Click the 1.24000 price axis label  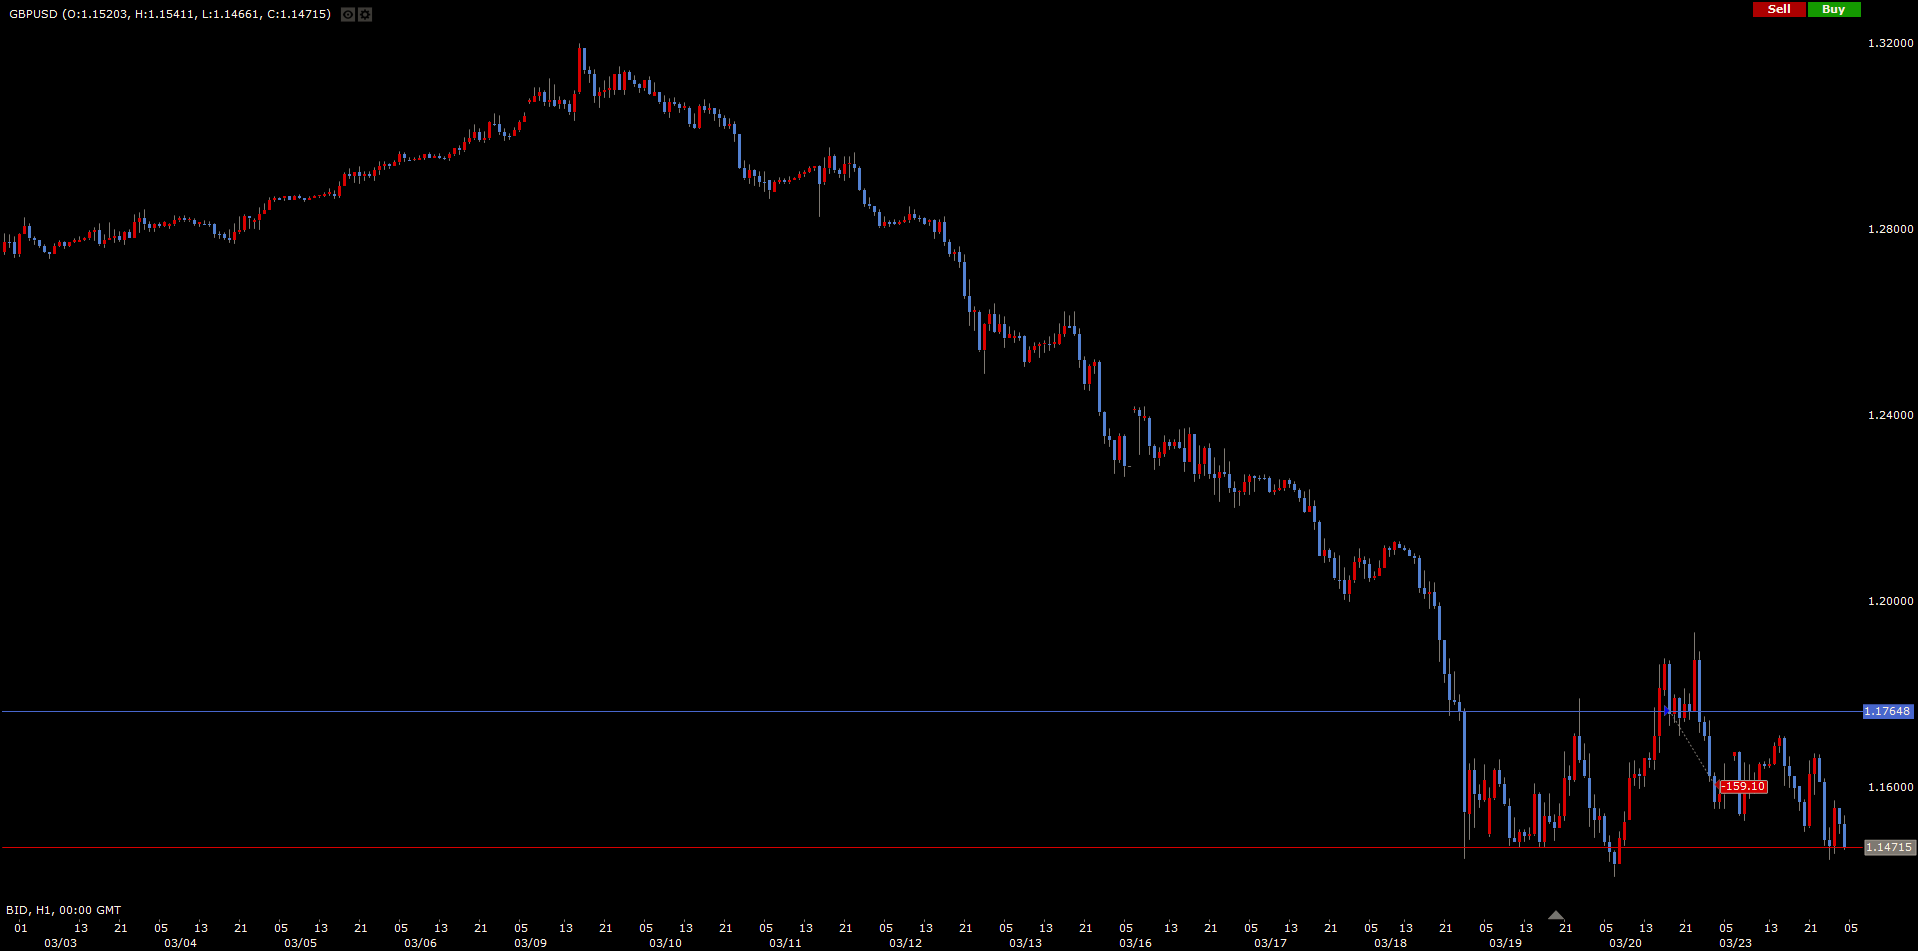pos(1890,415)
